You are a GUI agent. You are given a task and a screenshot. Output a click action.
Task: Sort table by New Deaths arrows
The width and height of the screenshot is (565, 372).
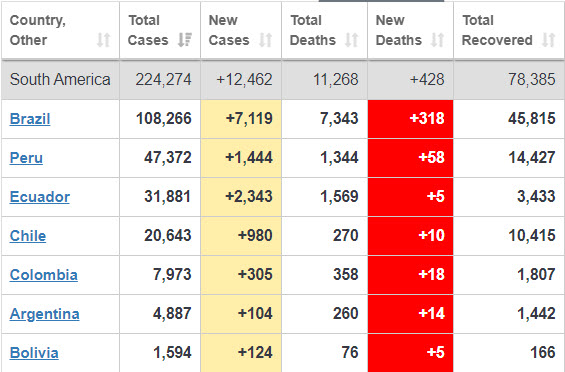click(437, 40)
